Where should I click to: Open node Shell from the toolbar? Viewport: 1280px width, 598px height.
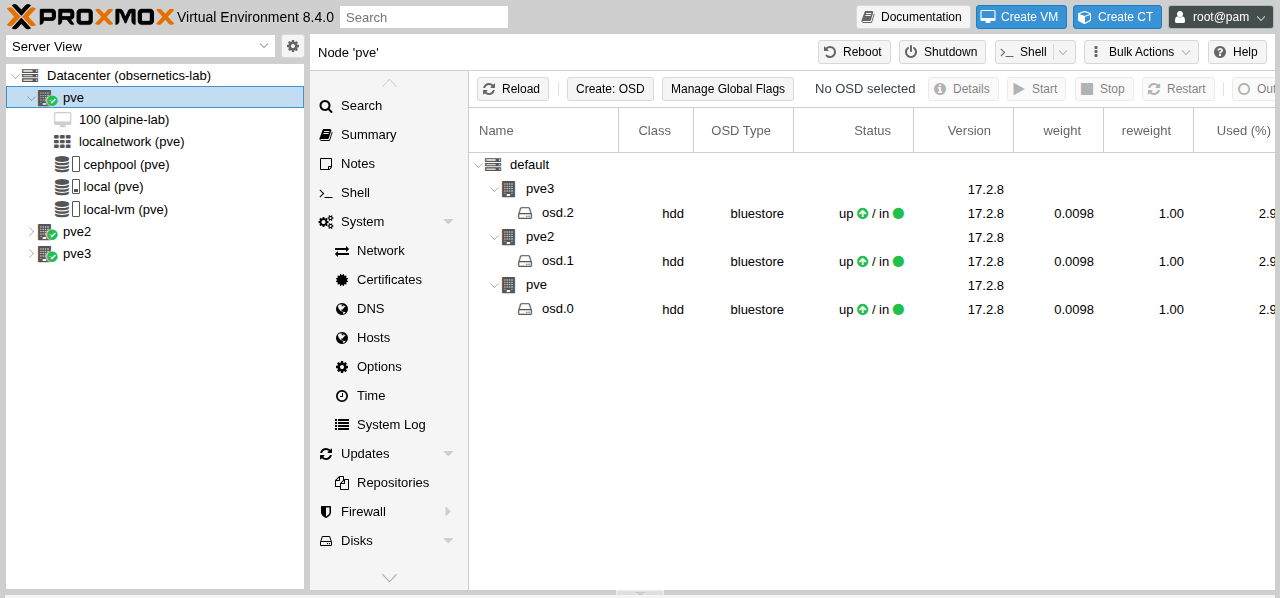point(1024,52)
